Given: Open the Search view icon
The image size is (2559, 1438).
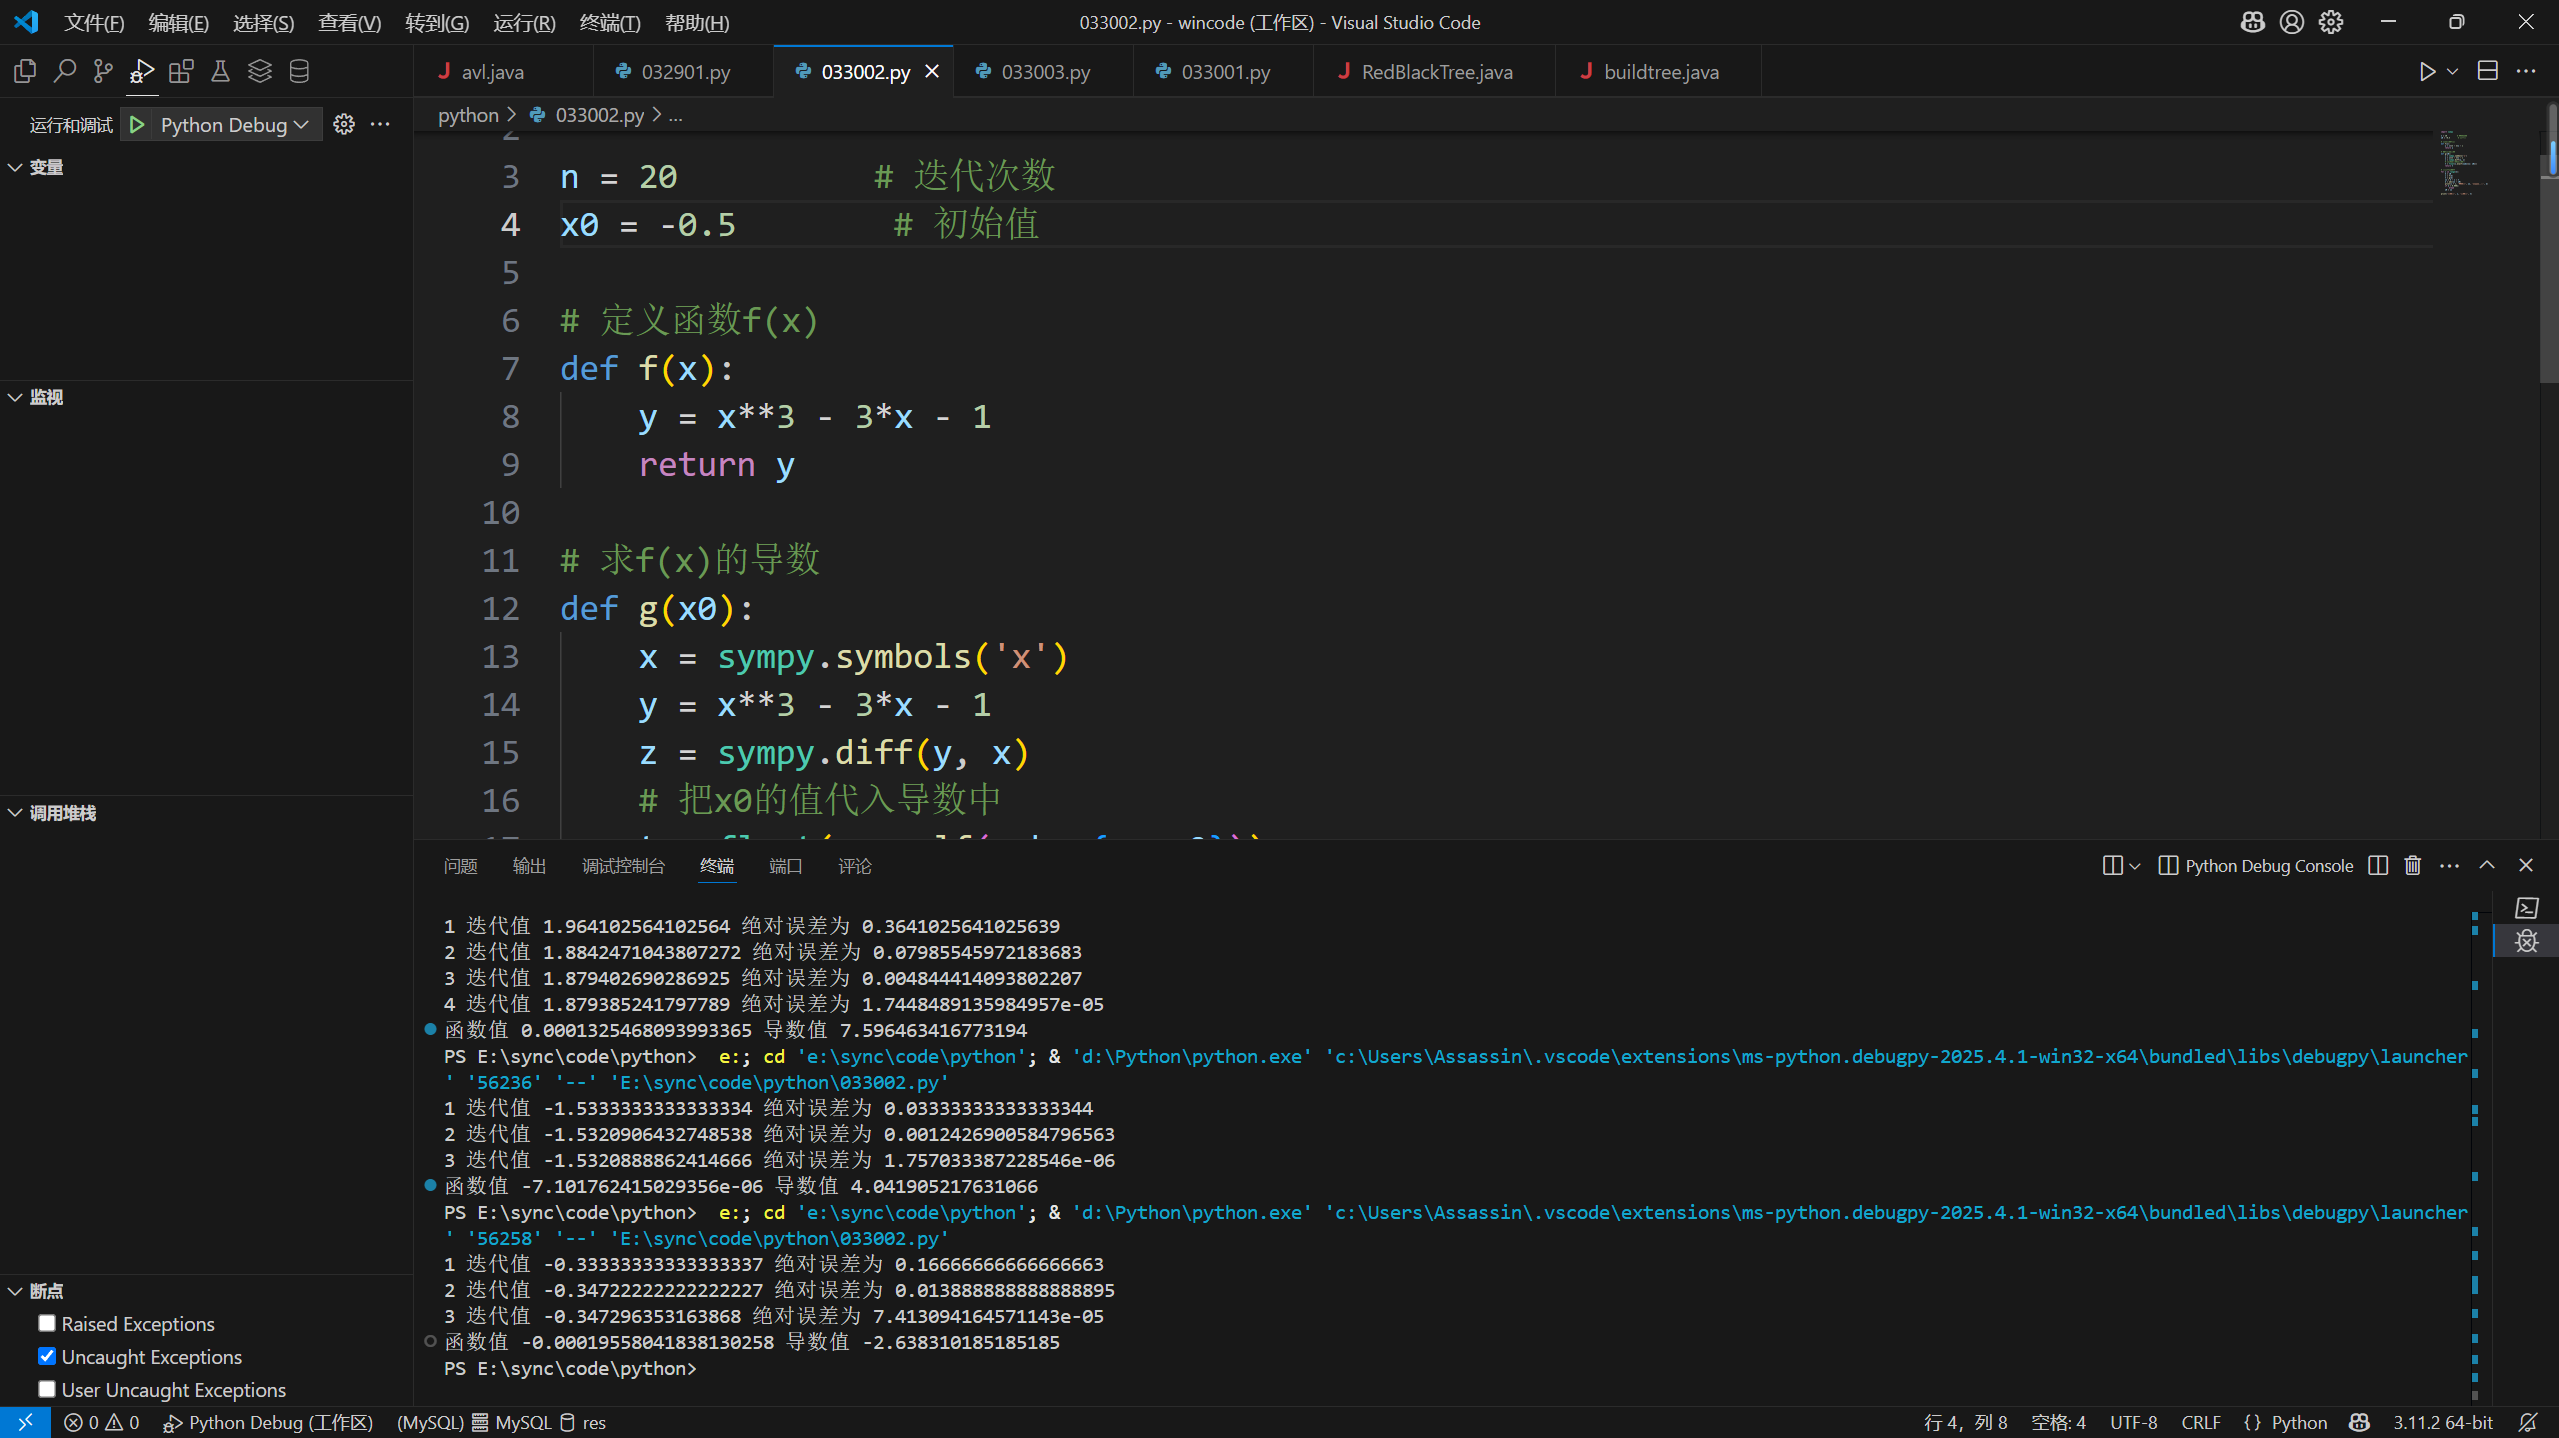Looking at the screenshot, I should tap(64, 71).
